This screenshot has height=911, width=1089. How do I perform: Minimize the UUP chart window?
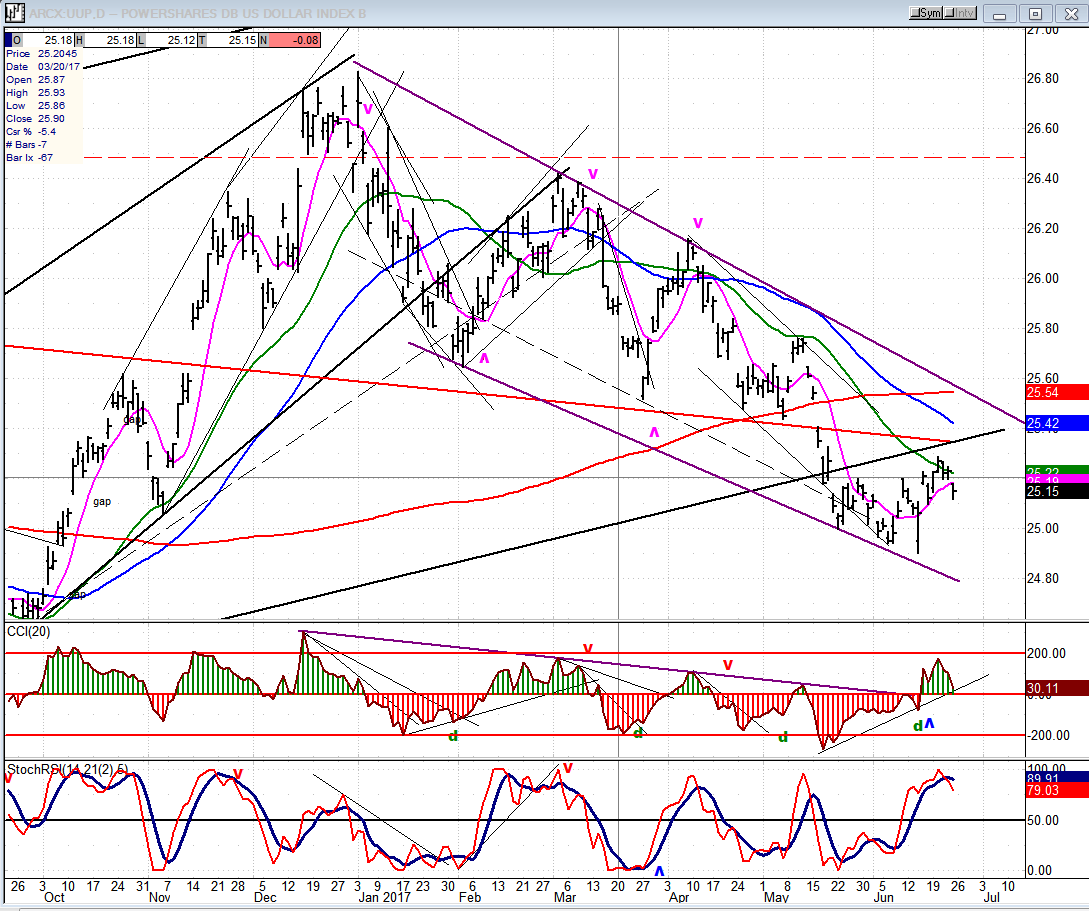(1000, 13)
